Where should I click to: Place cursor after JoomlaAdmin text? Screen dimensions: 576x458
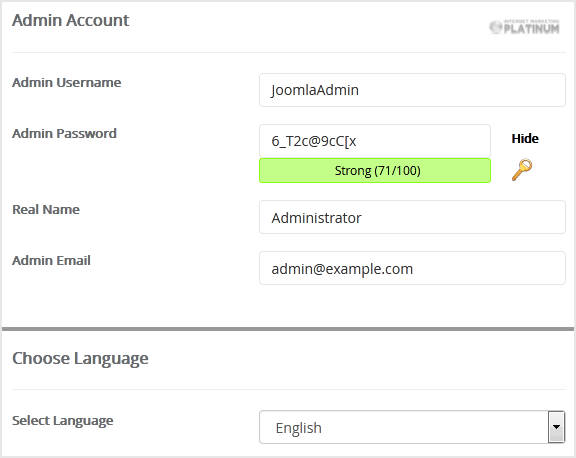coord(360,90)
